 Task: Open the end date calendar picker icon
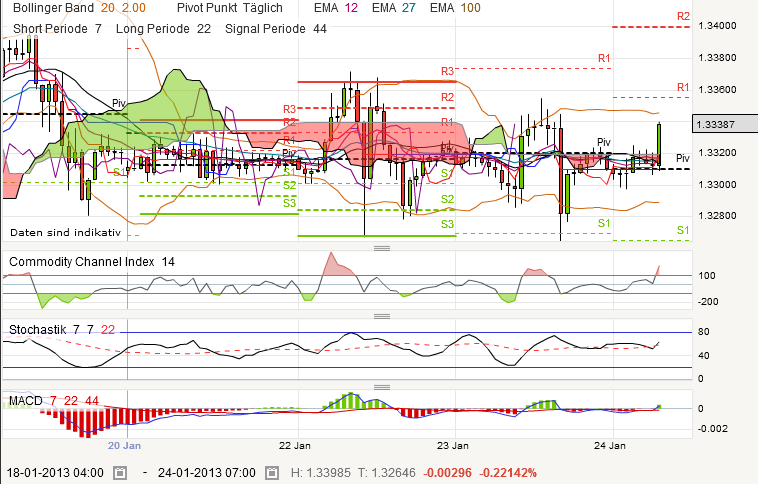(x=272, y=472)
